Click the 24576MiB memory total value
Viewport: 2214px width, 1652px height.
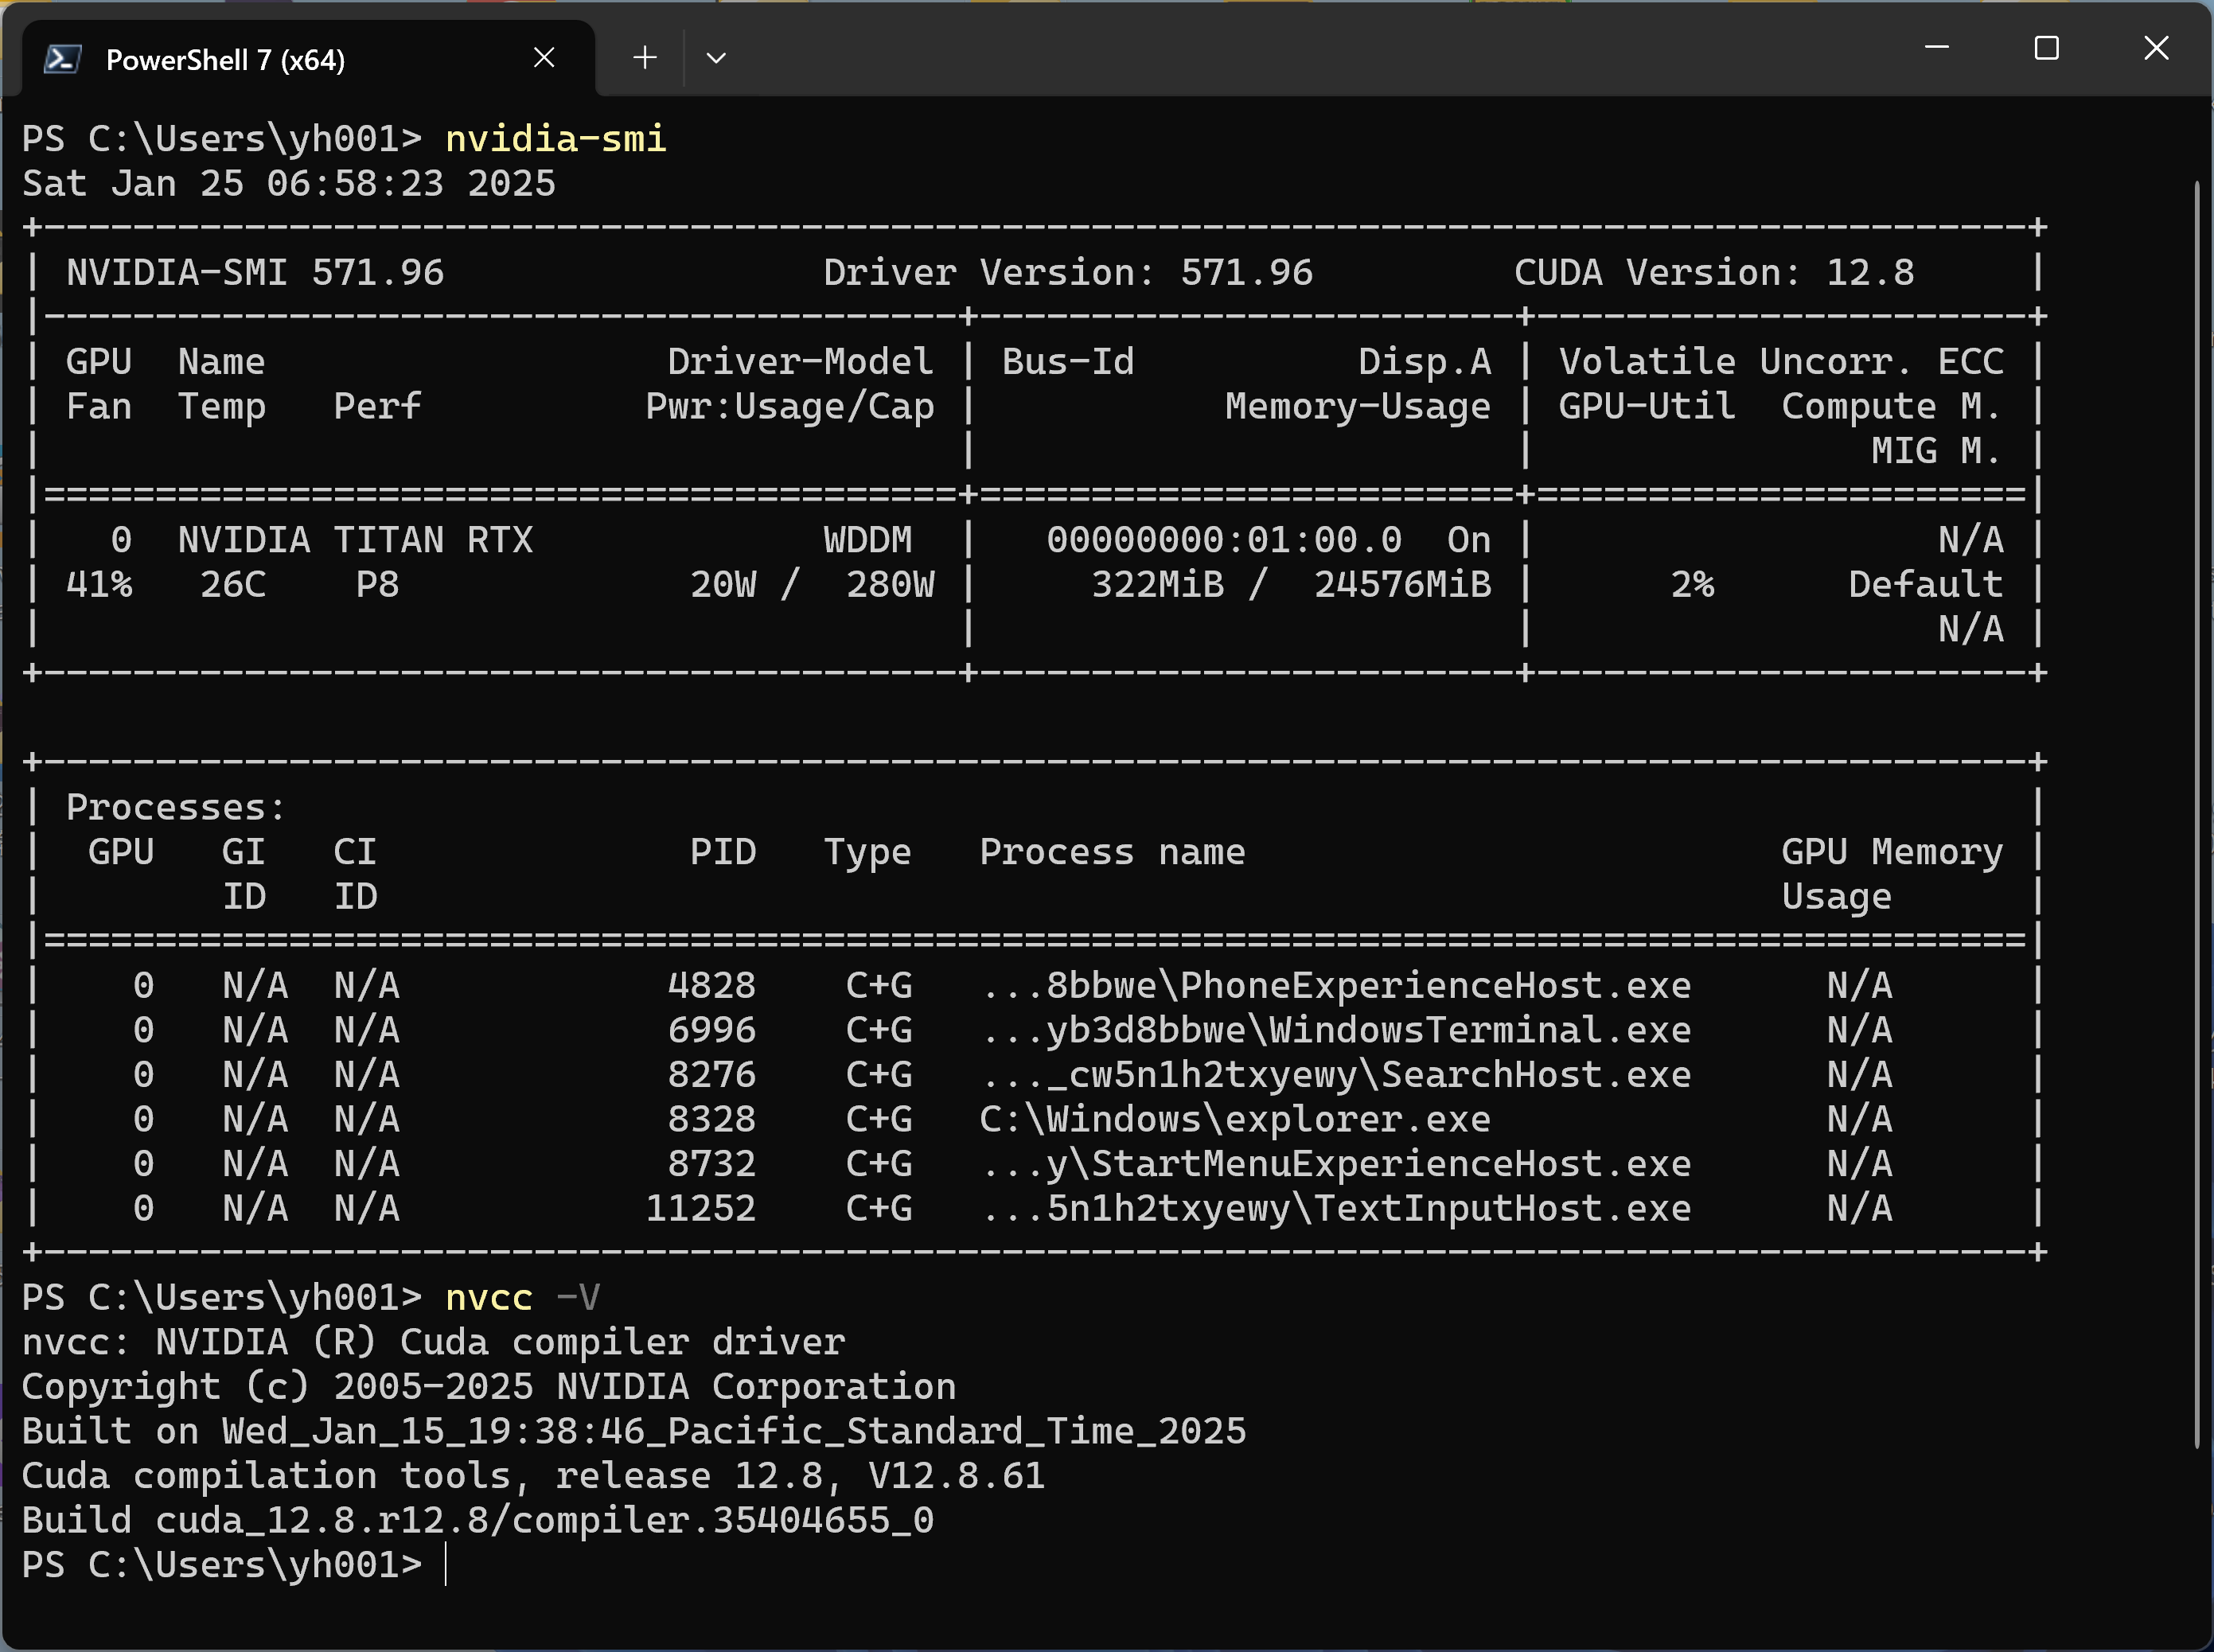click(1402, 585)
